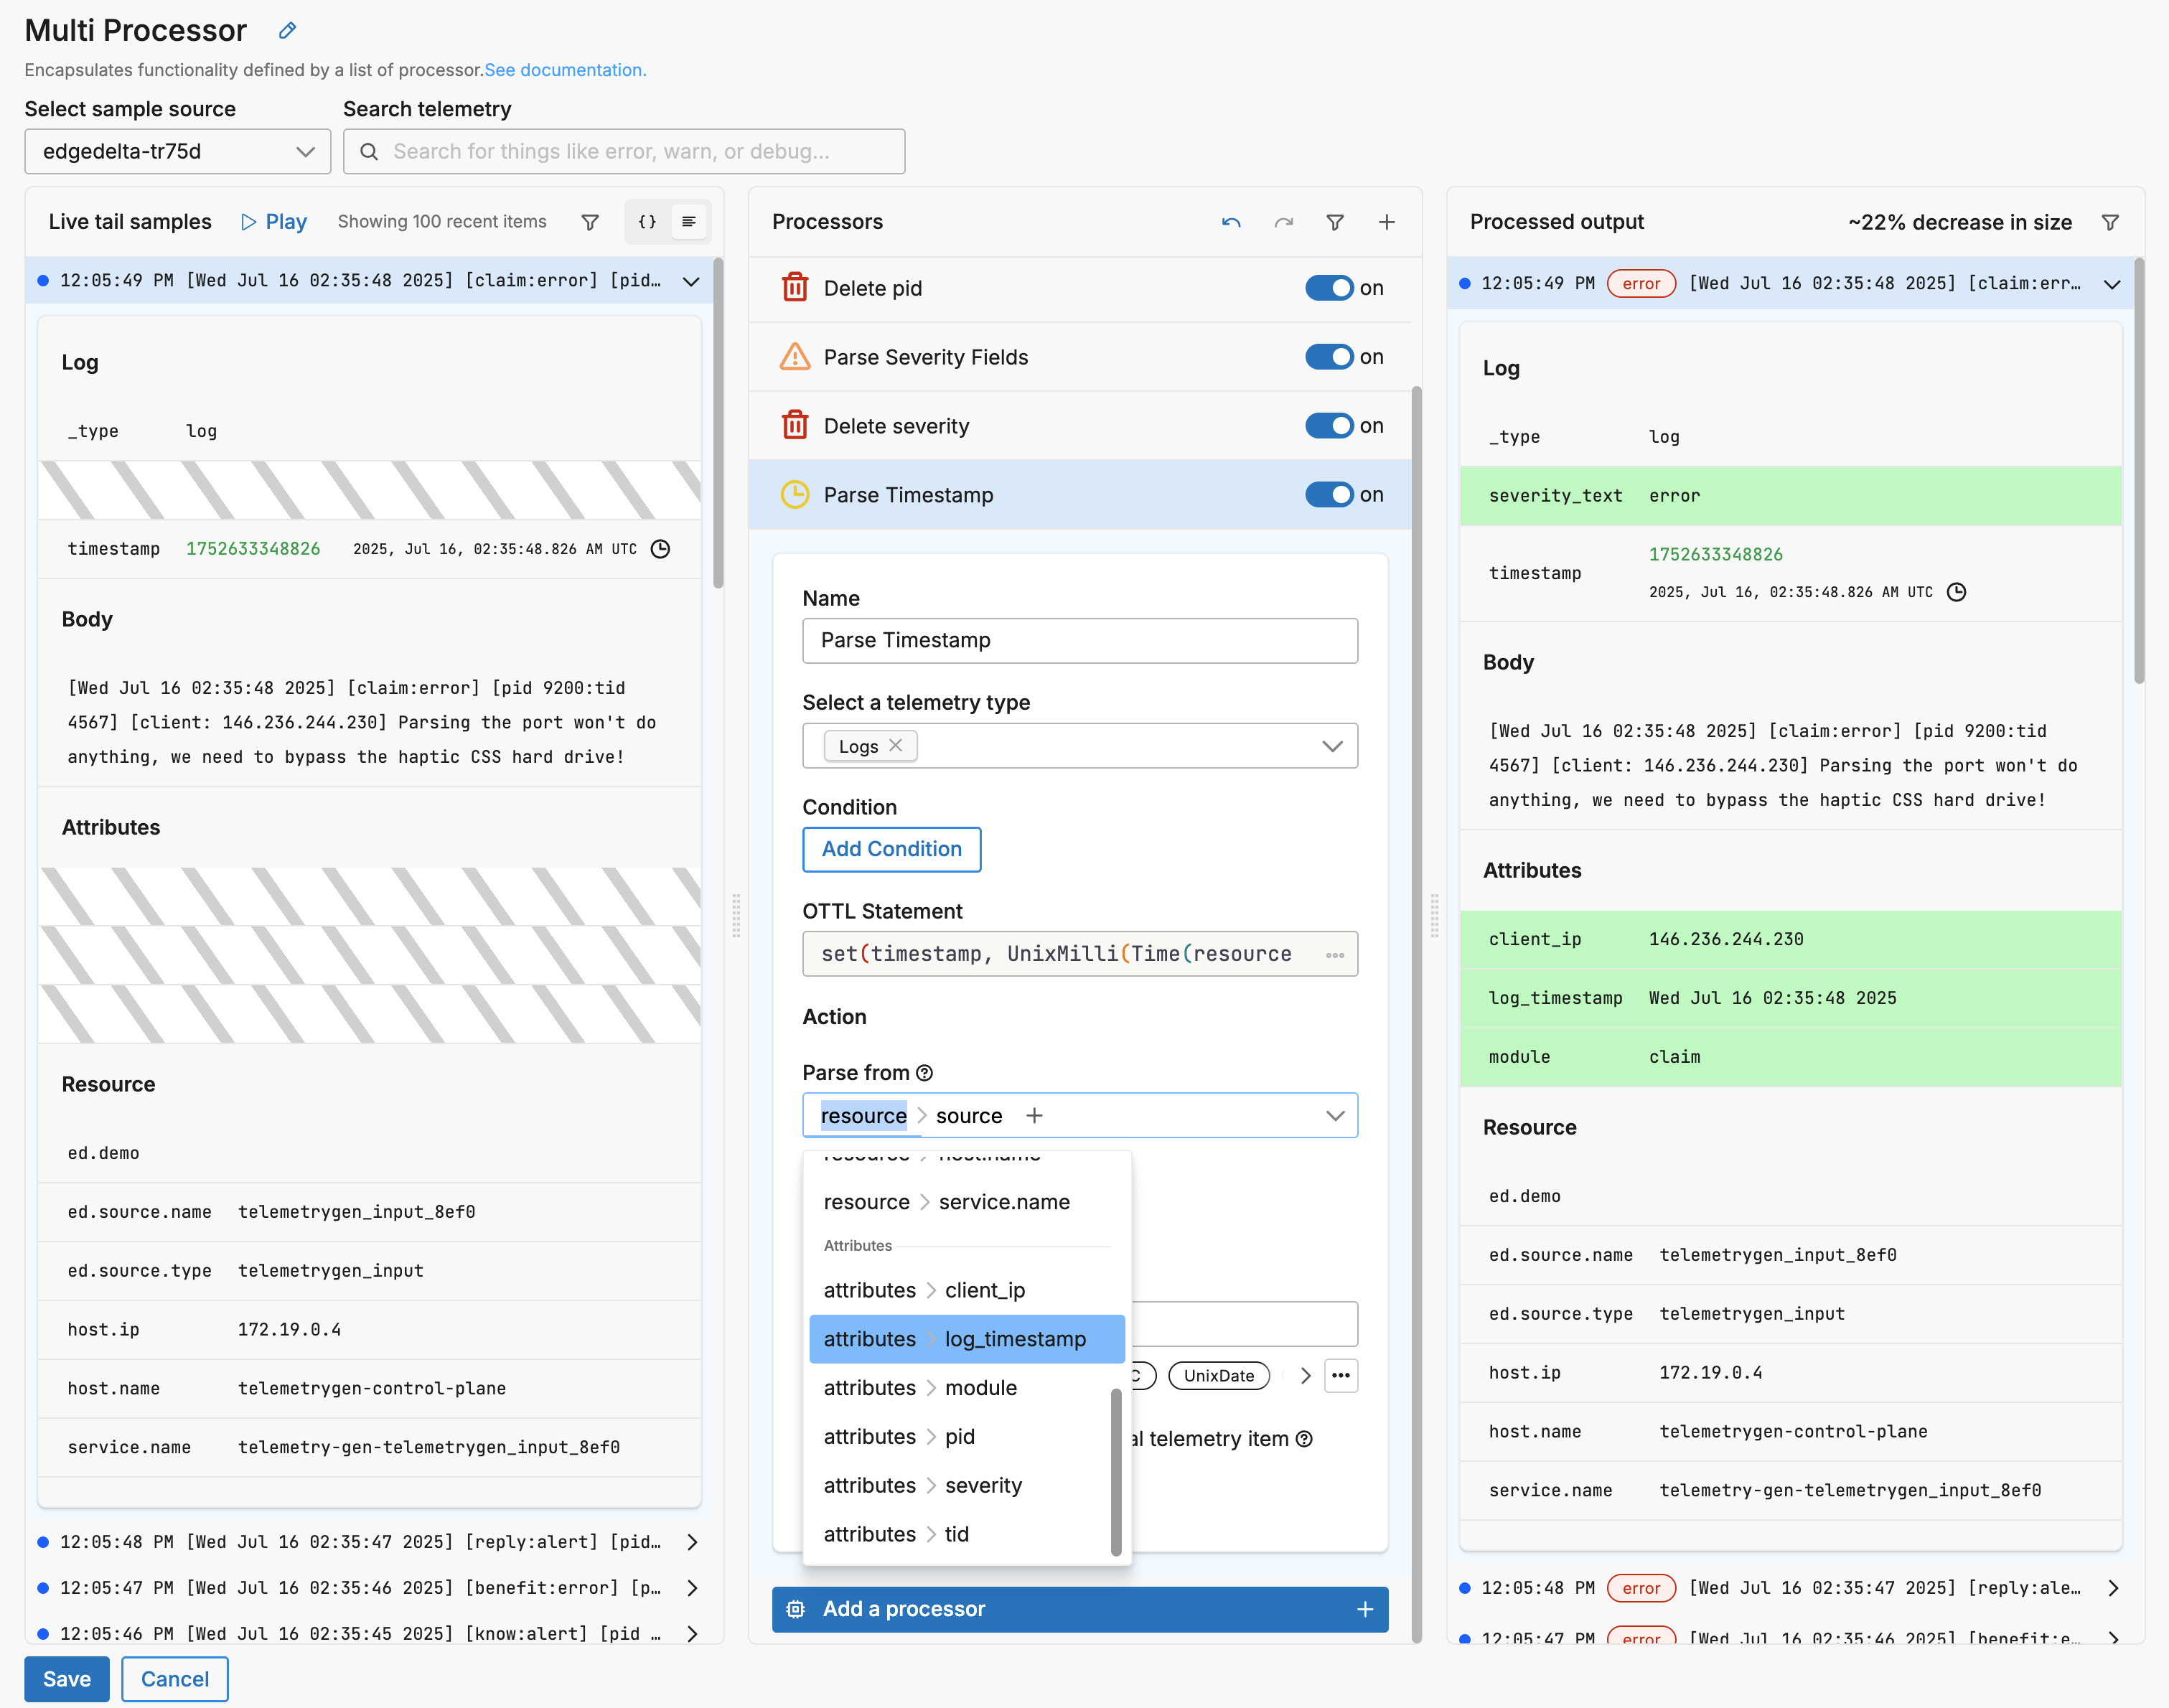Screen dimensions: 2169x1708
Task: Open the telemetry type dropdown arrow
Action: pyautogui.click(x=1332, y=746)
